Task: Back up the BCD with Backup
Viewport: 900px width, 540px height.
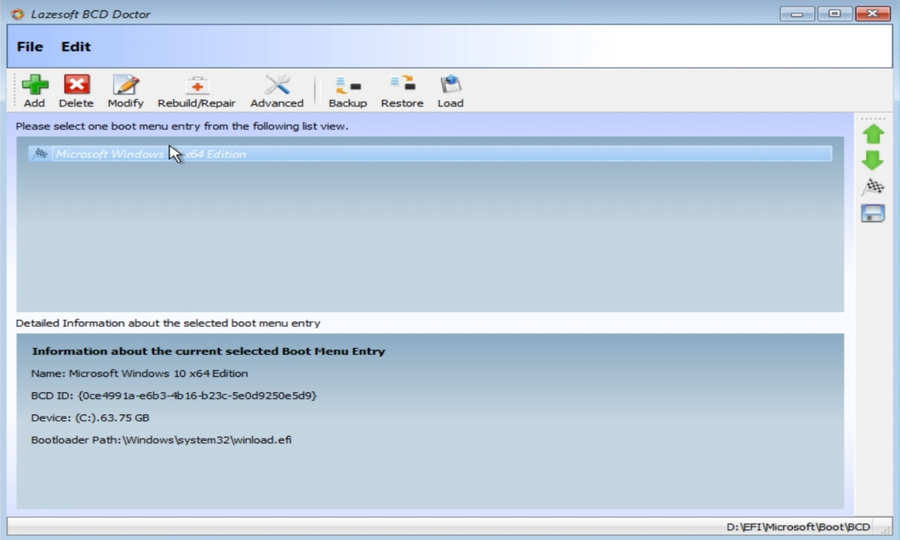Action: coord(347,91)
